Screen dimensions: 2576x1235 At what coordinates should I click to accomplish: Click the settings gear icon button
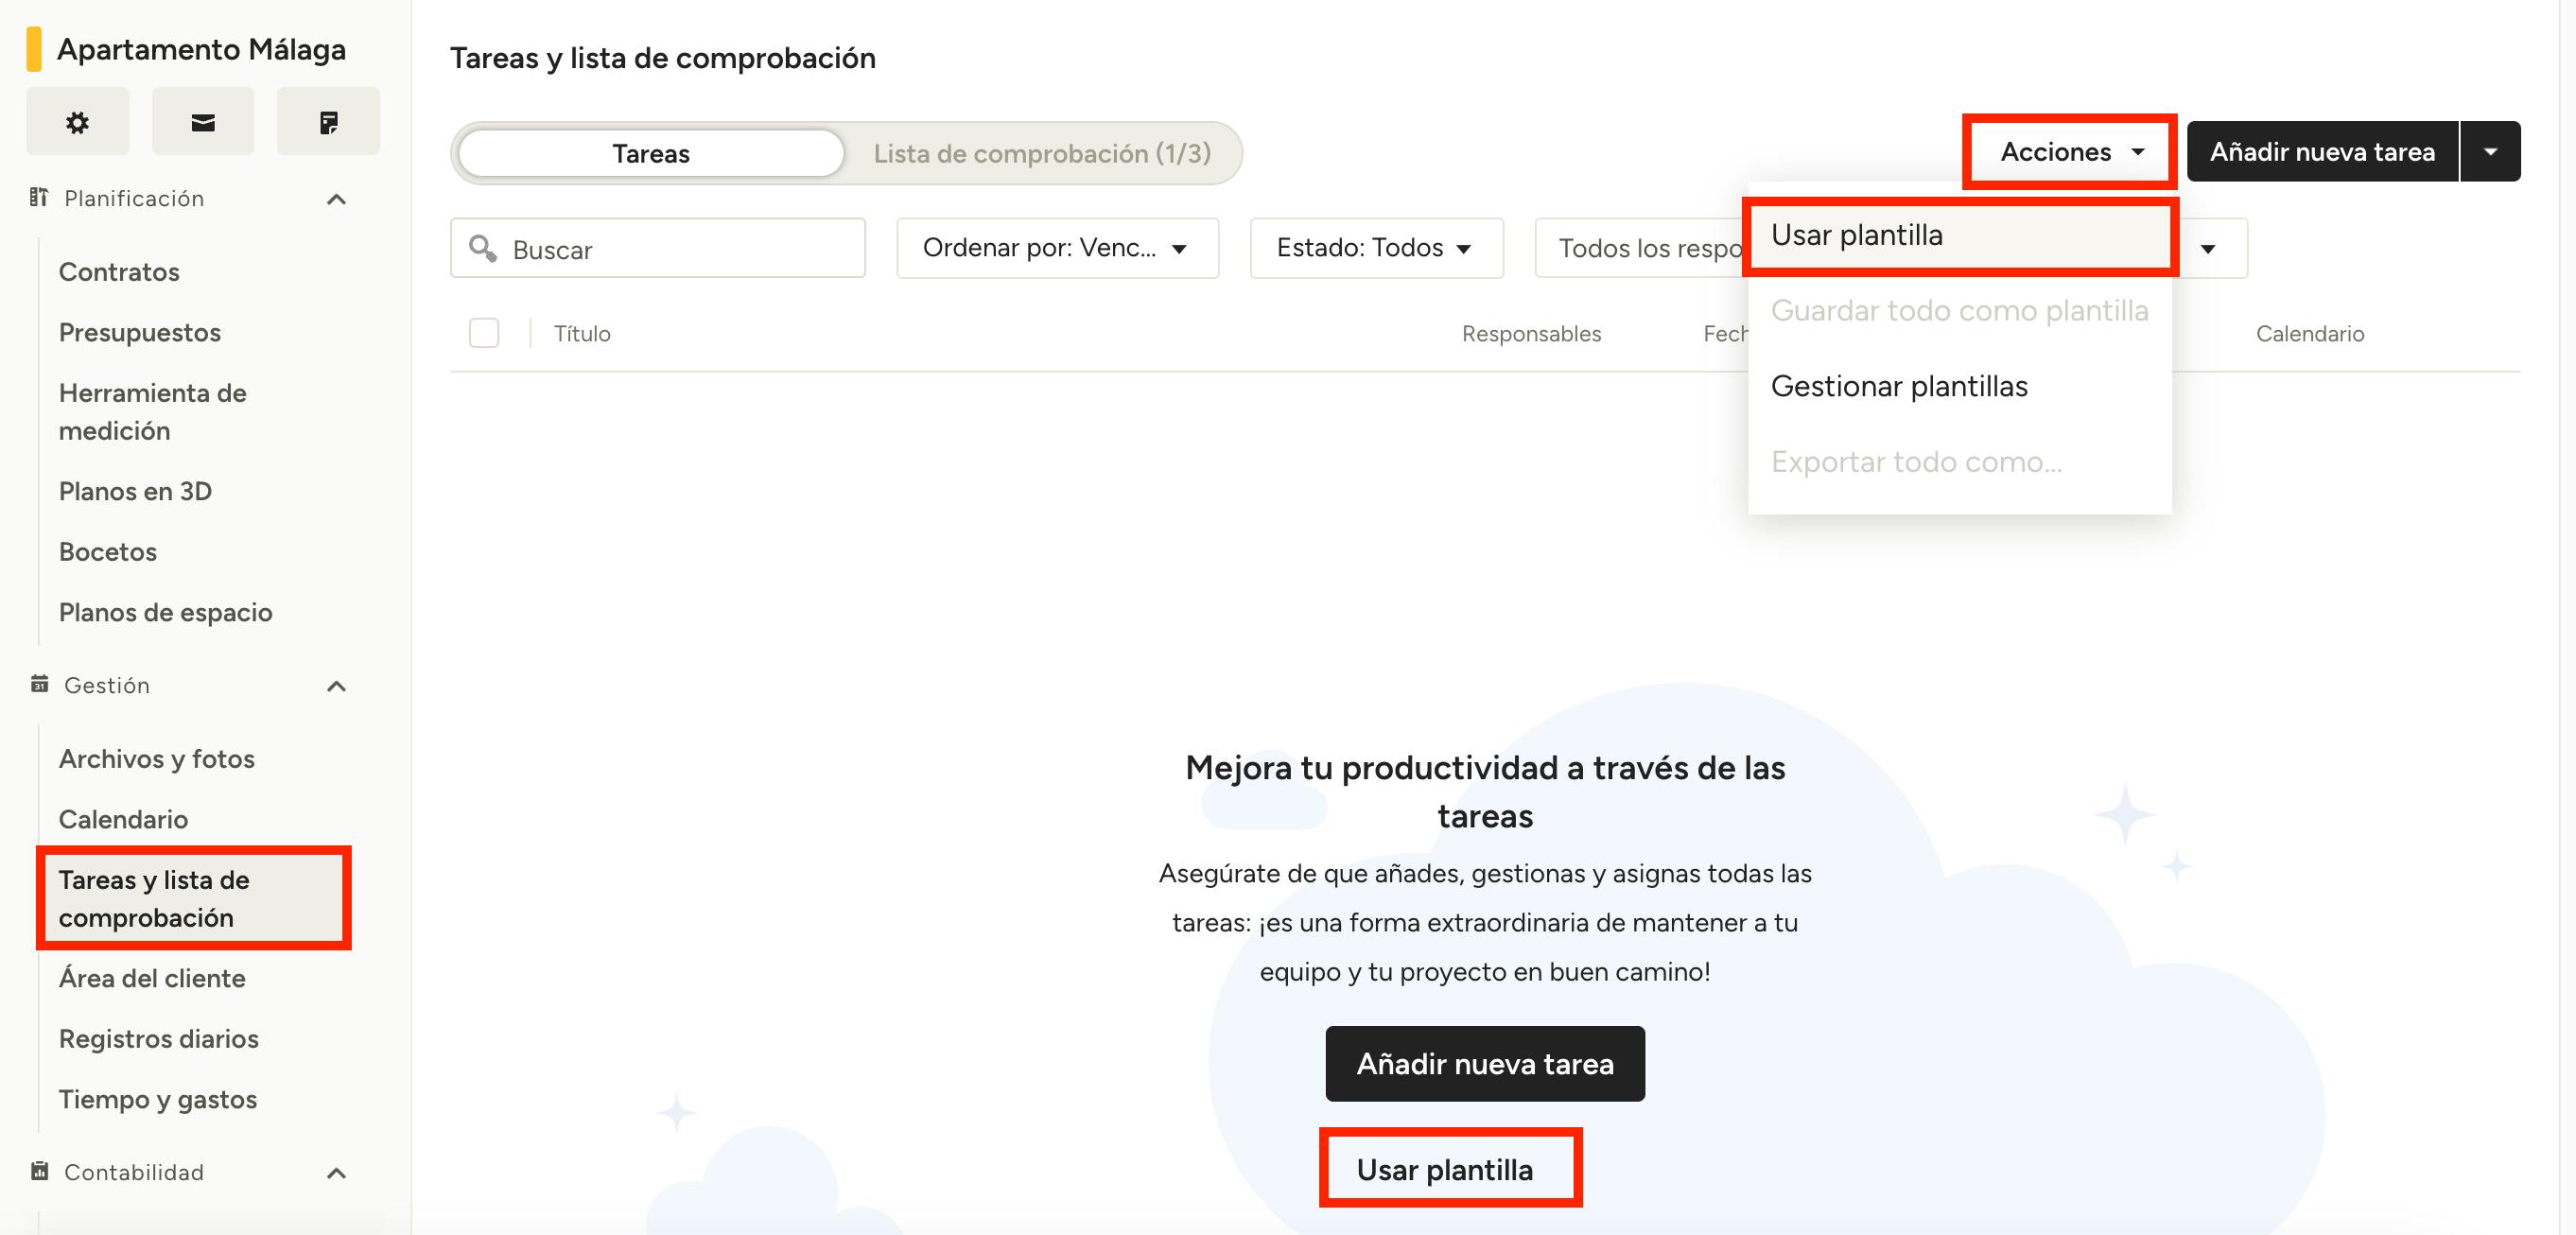77,122
